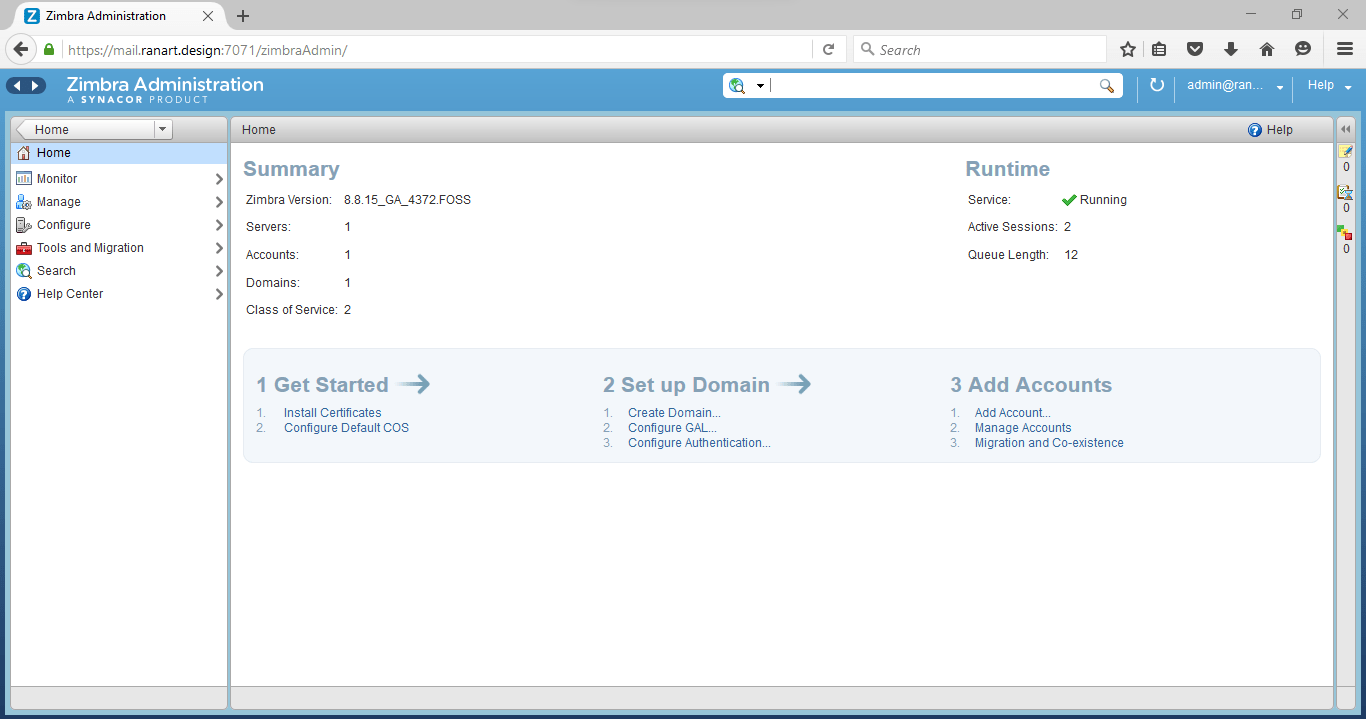Go to the browser home page
This screenshot has height=719, width=1366.
click(x=1266, y=49)
